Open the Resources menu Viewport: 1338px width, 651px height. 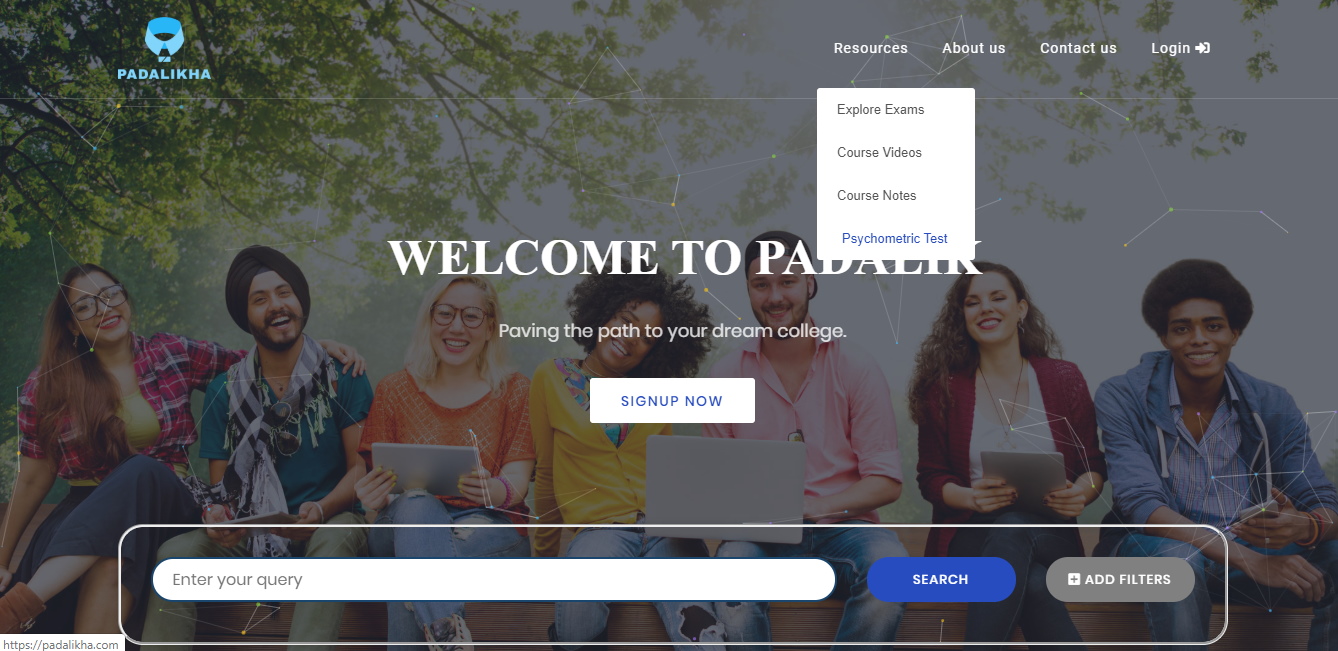[871, 48]
